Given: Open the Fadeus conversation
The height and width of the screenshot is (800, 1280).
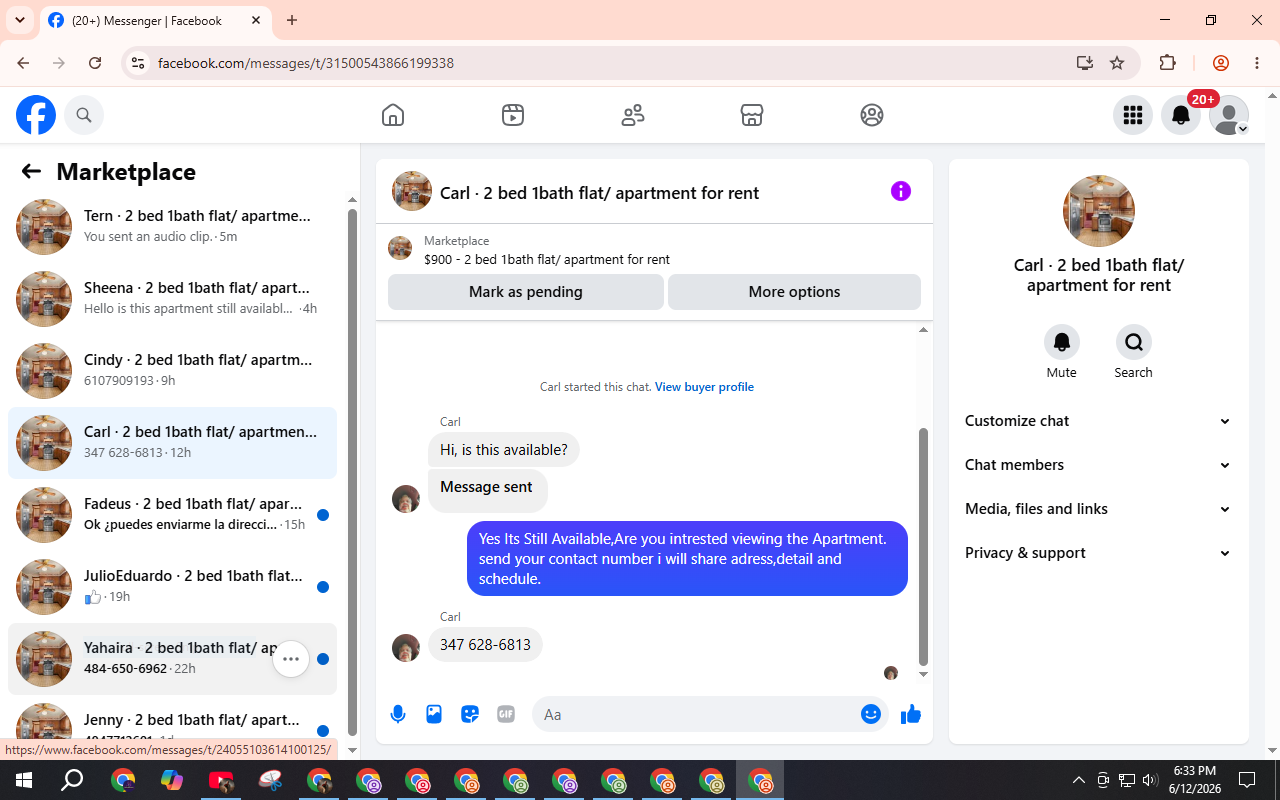Looking at the screenshot, I should (x=172, y=515).
